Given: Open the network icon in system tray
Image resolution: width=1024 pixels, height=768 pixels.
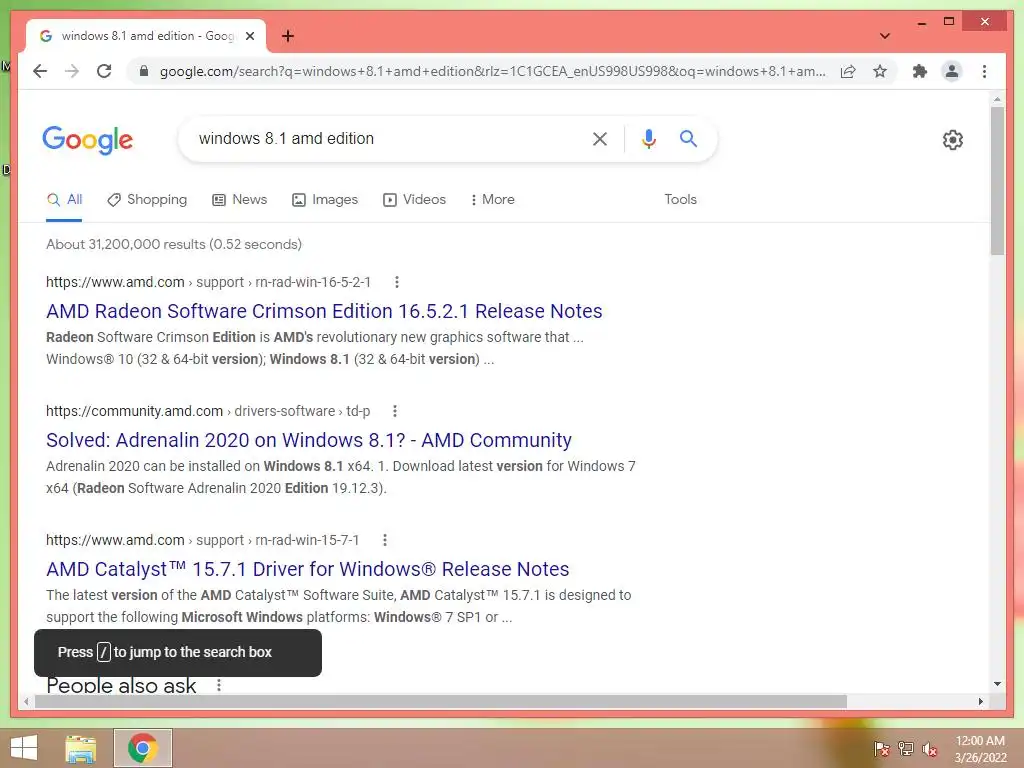Looking at the screenshot, I should point(906,748).
